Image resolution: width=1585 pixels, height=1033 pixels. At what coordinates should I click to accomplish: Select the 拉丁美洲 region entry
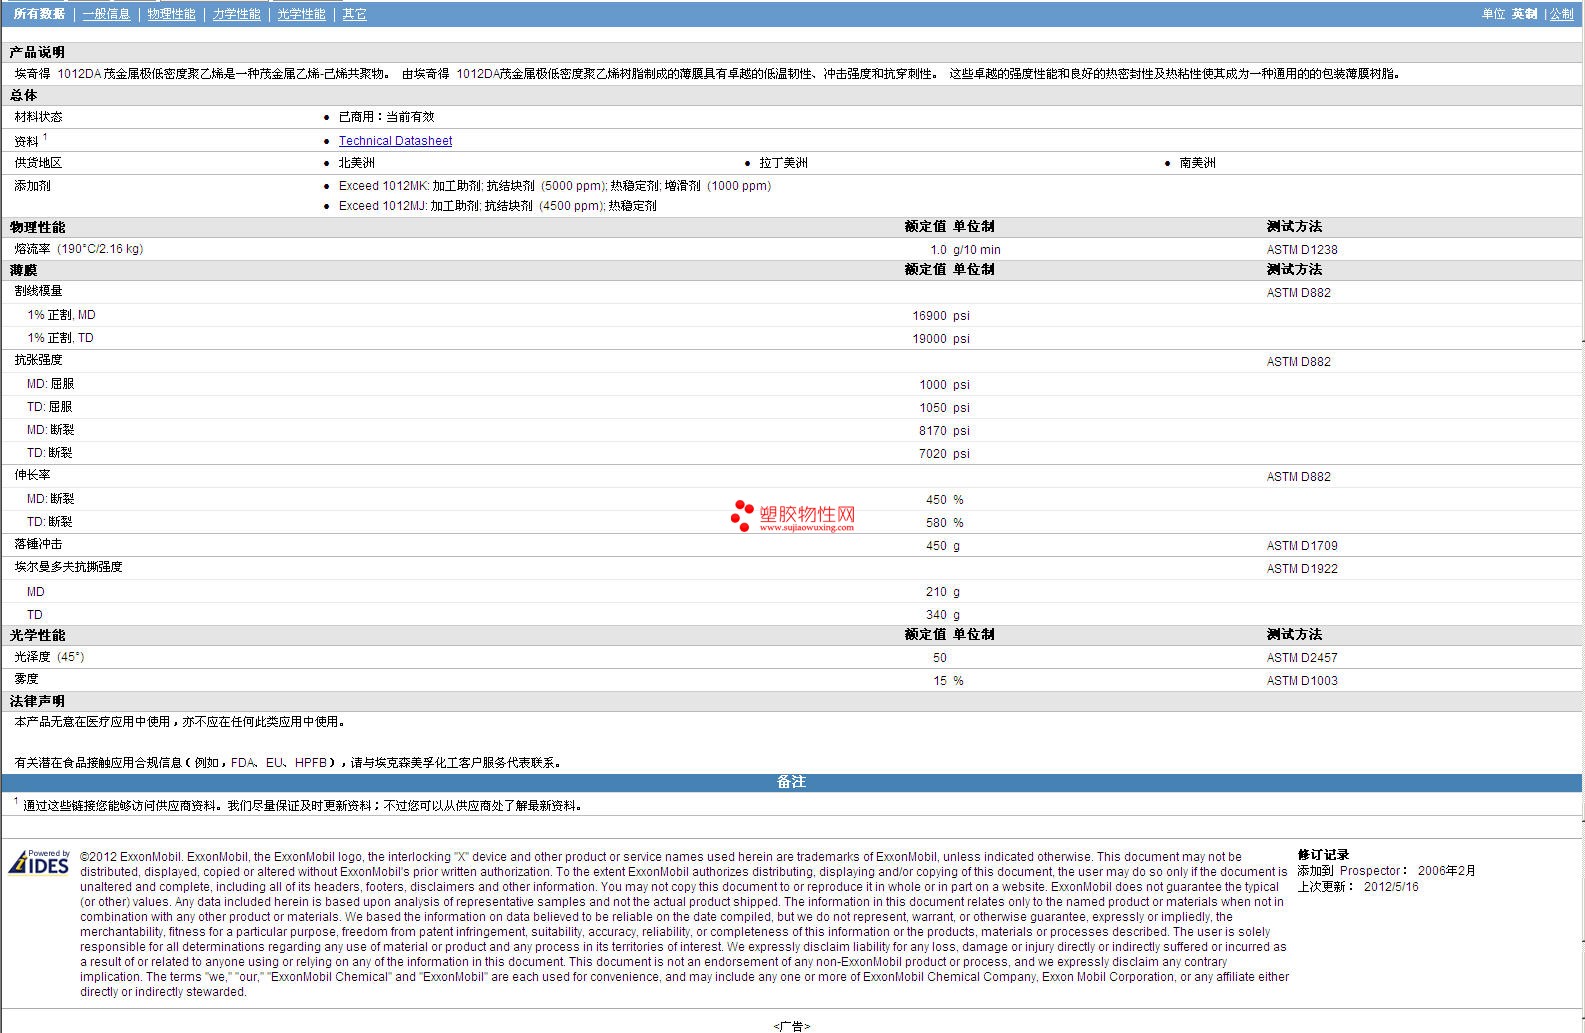pyautogui.click(x=783, y=163)
